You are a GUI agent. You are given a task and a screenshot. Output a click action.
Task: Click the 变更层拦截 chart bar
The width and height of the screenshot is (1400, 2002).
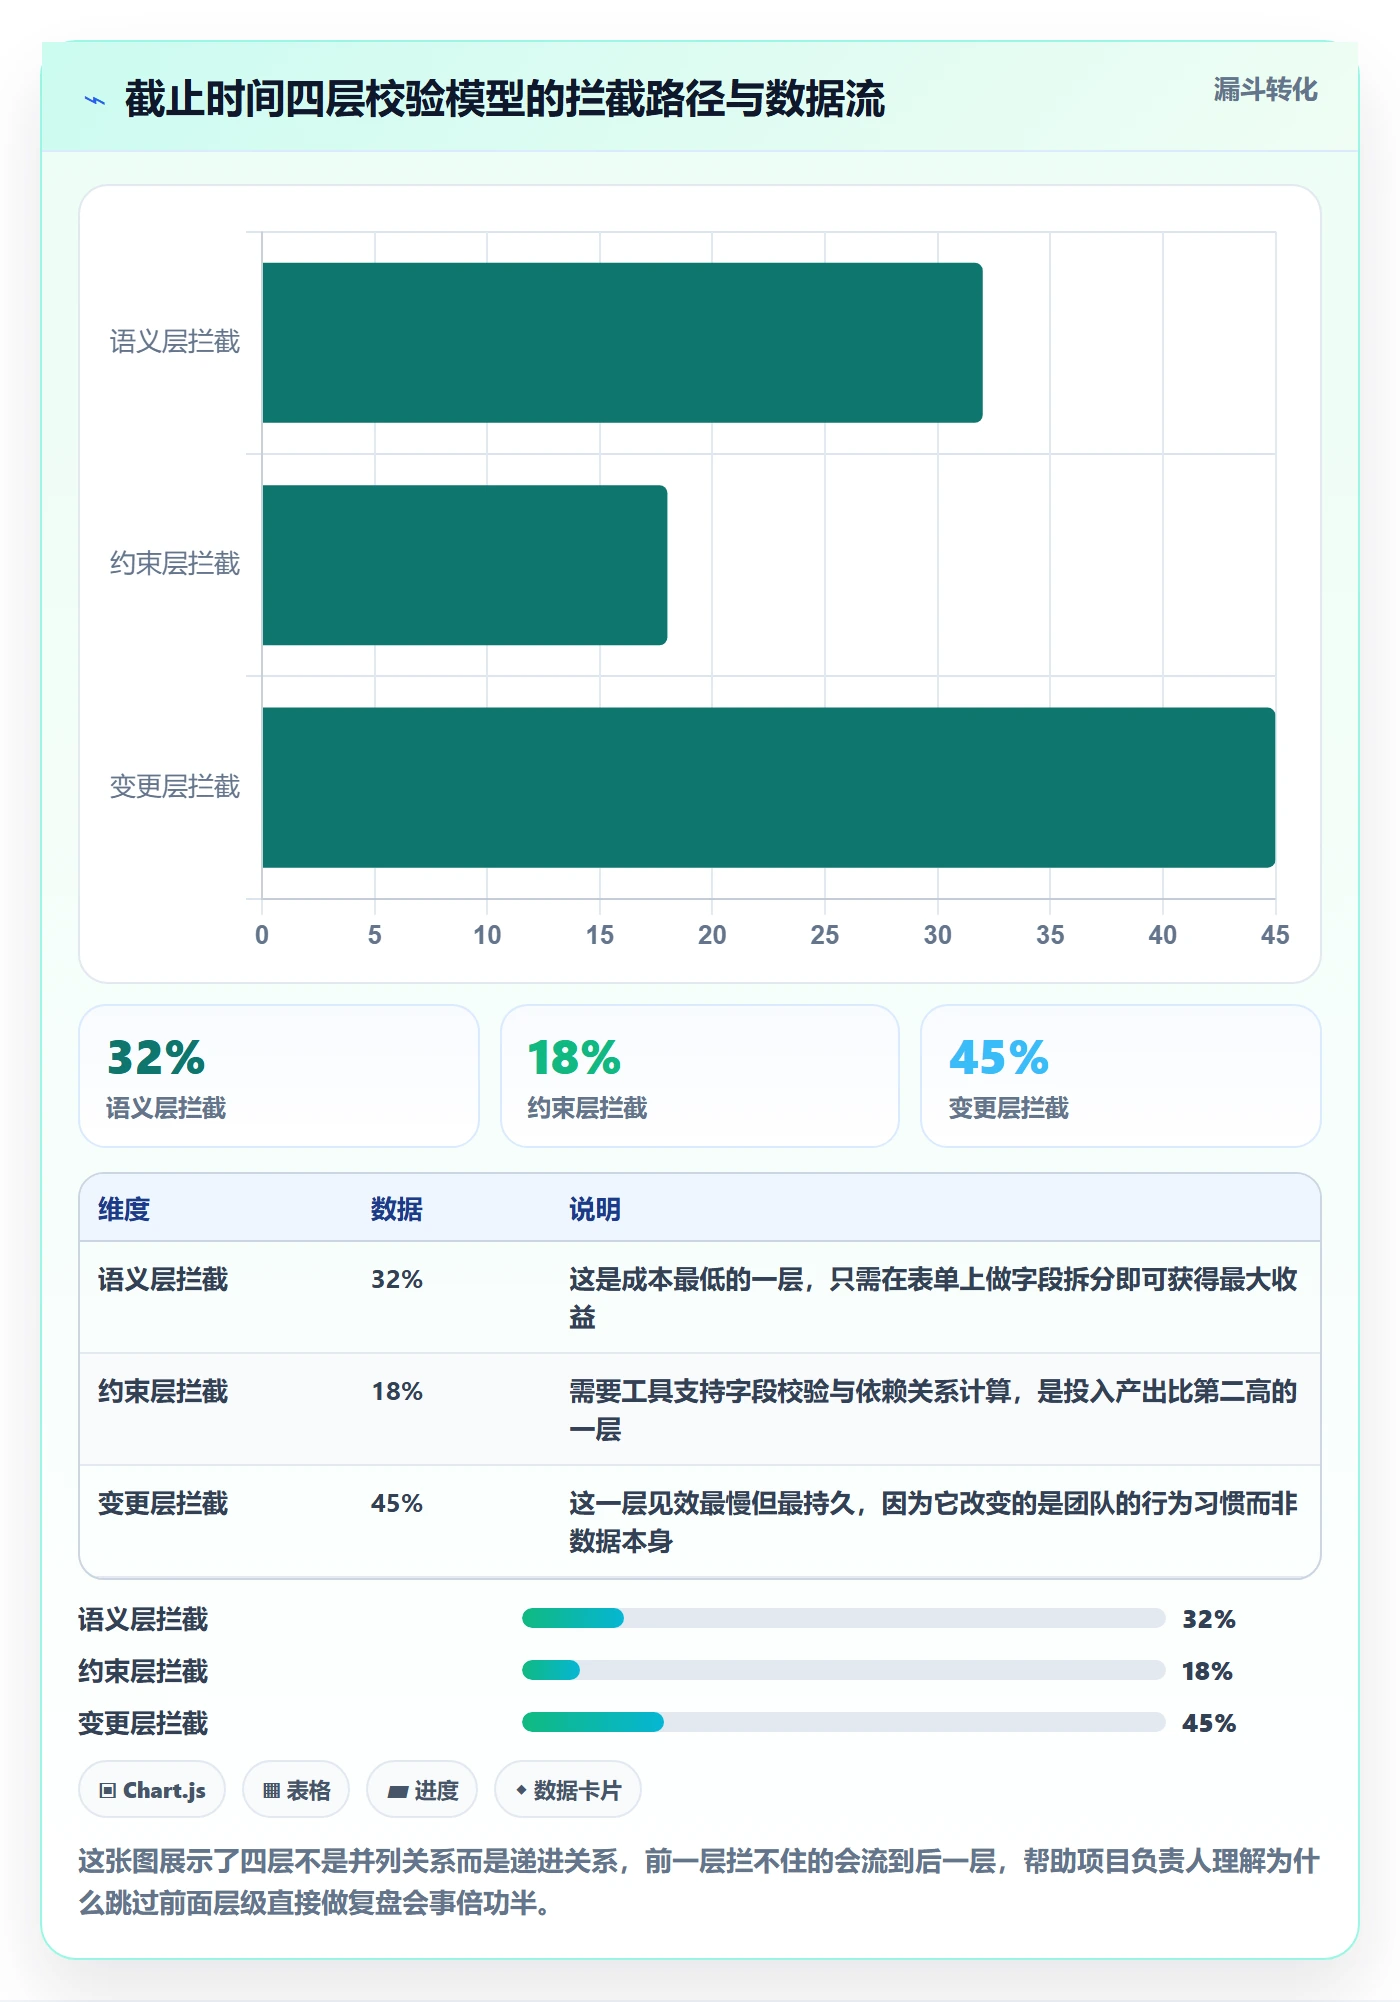pyautogui.click(x=769, y=787)
